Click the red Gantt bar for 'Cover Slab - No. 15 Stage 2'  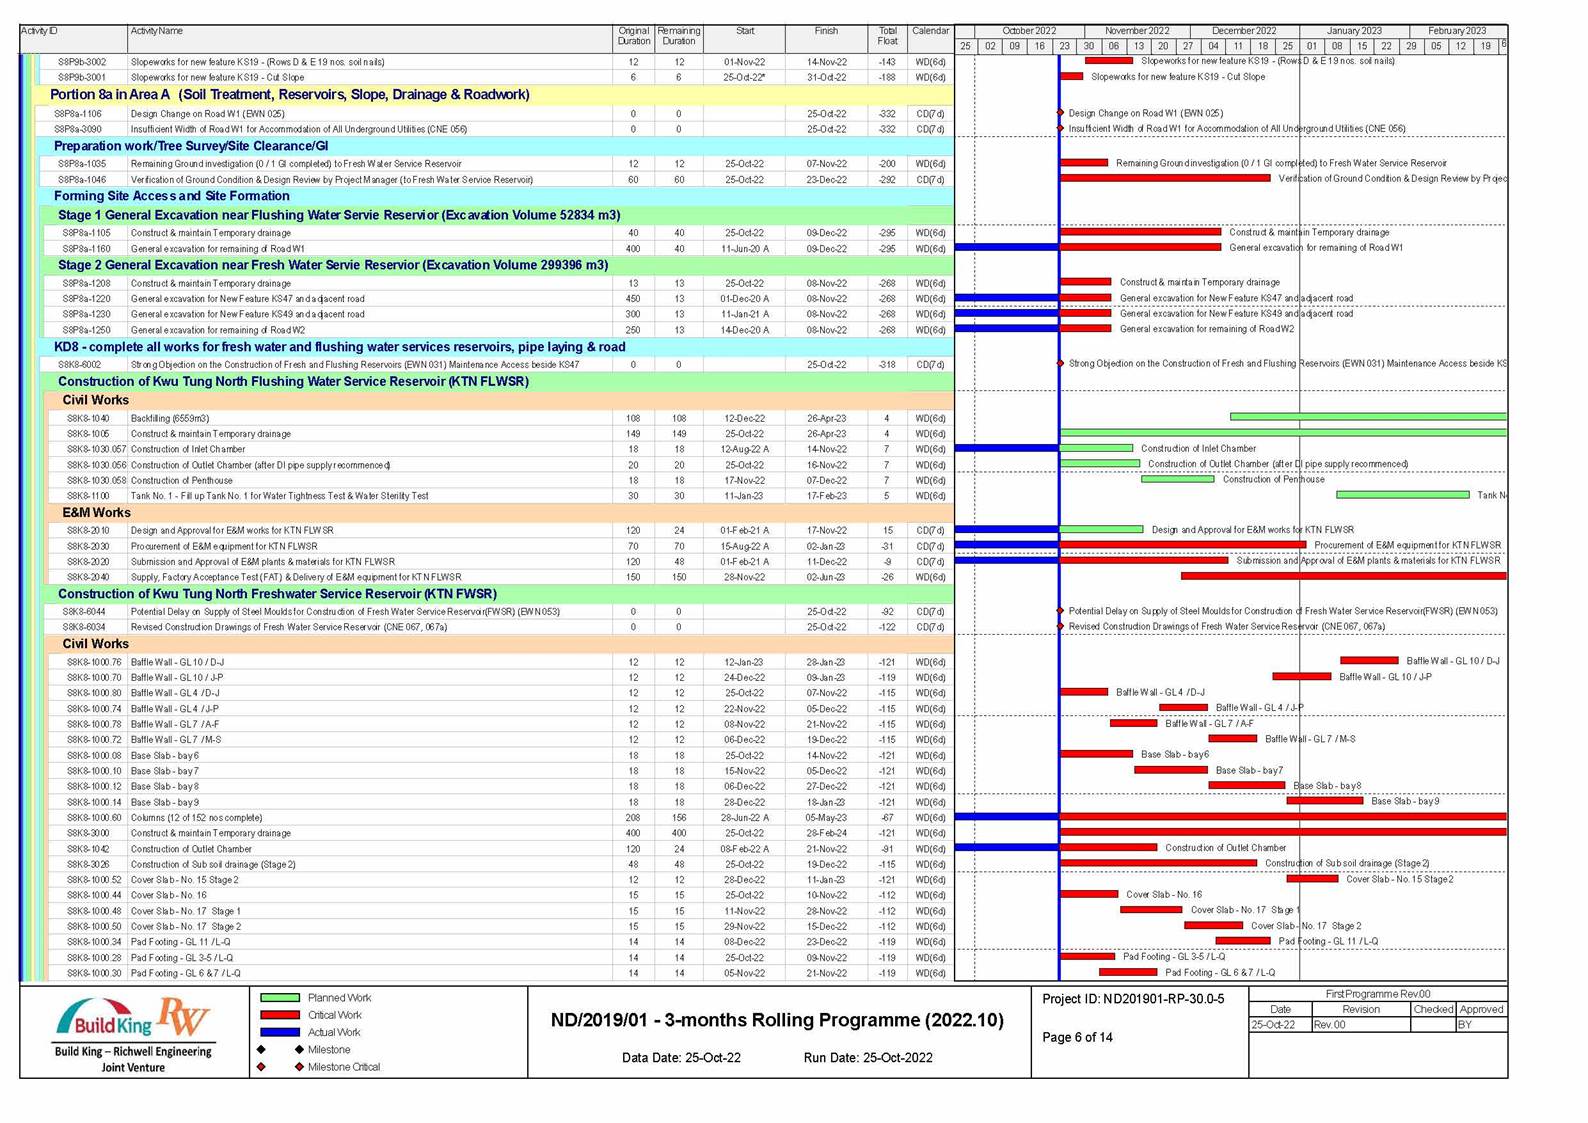pyautogui.click(x=1312, y=879)
